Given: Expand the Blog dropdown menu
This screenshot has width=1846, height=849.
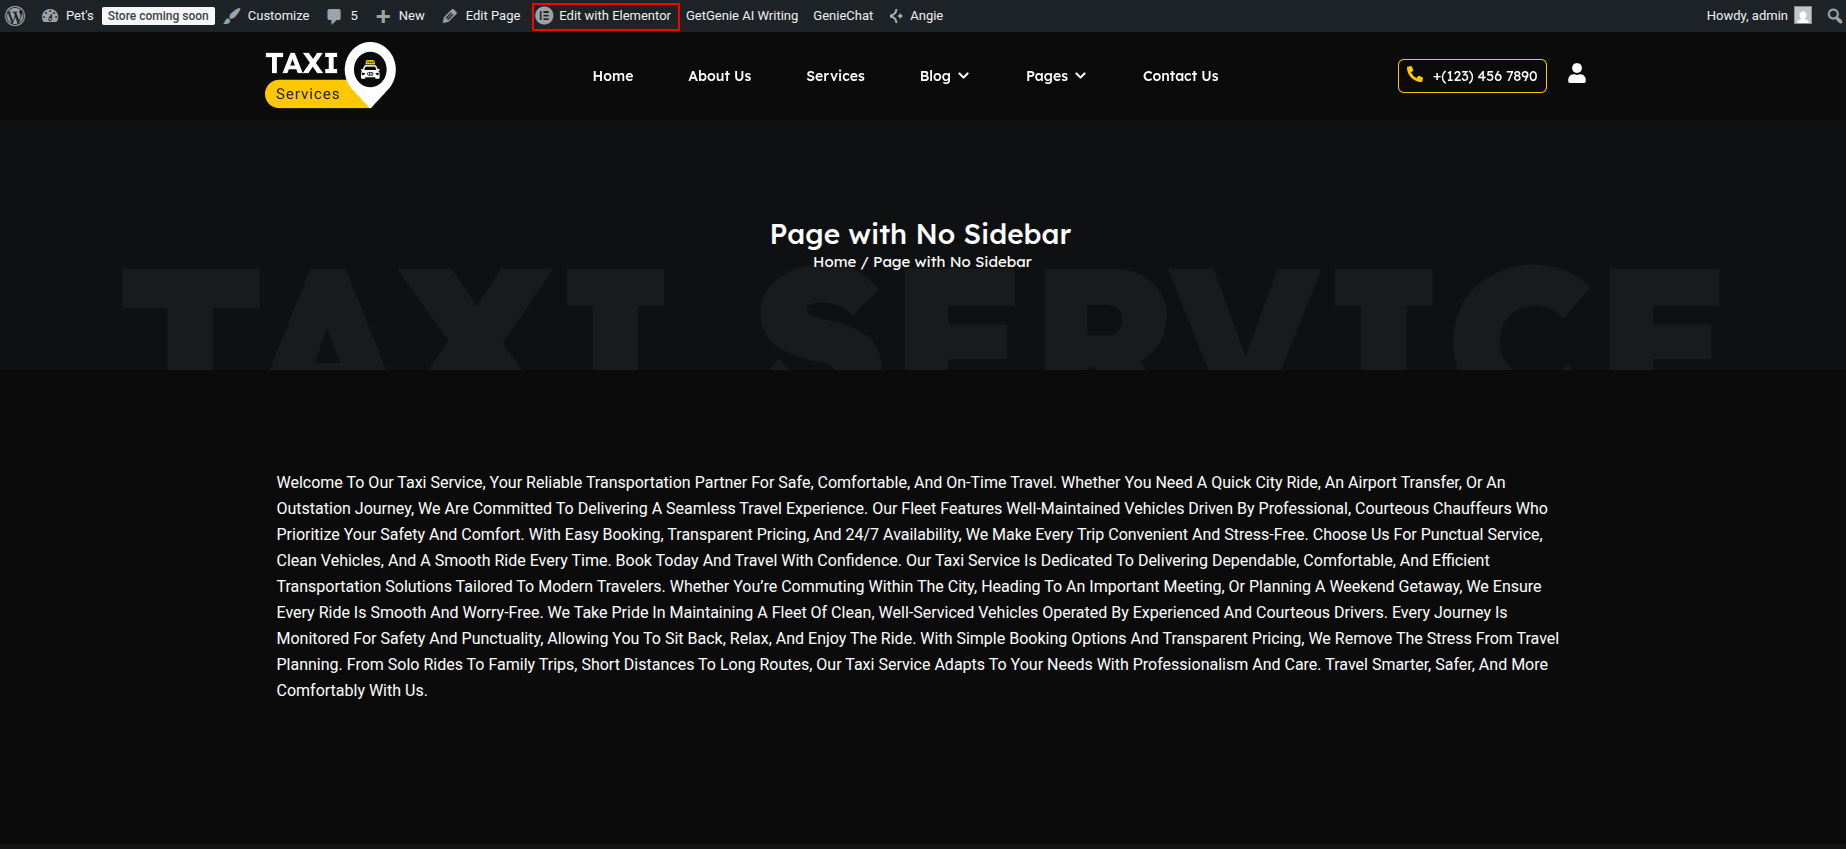Looking at the screenshot, I should point(944,76).
